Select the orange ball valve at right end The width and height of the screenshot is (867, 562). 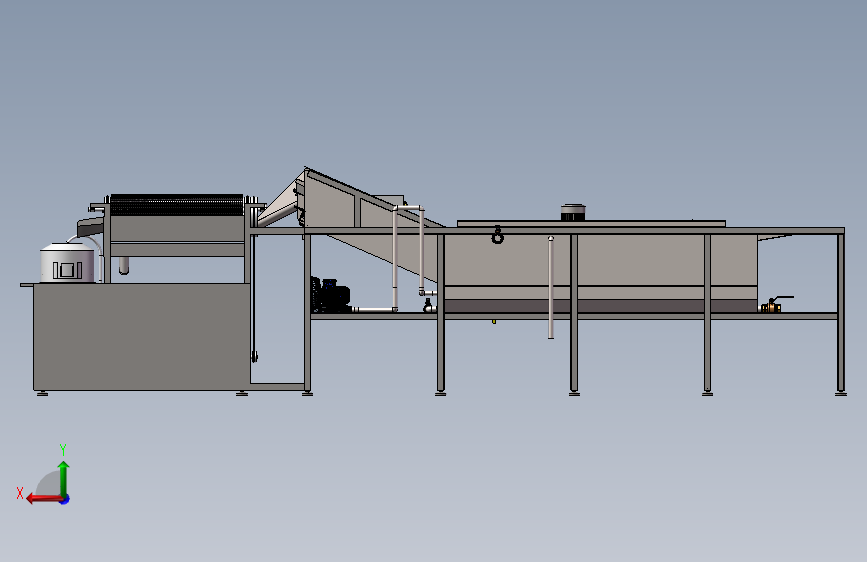[772, 306]
